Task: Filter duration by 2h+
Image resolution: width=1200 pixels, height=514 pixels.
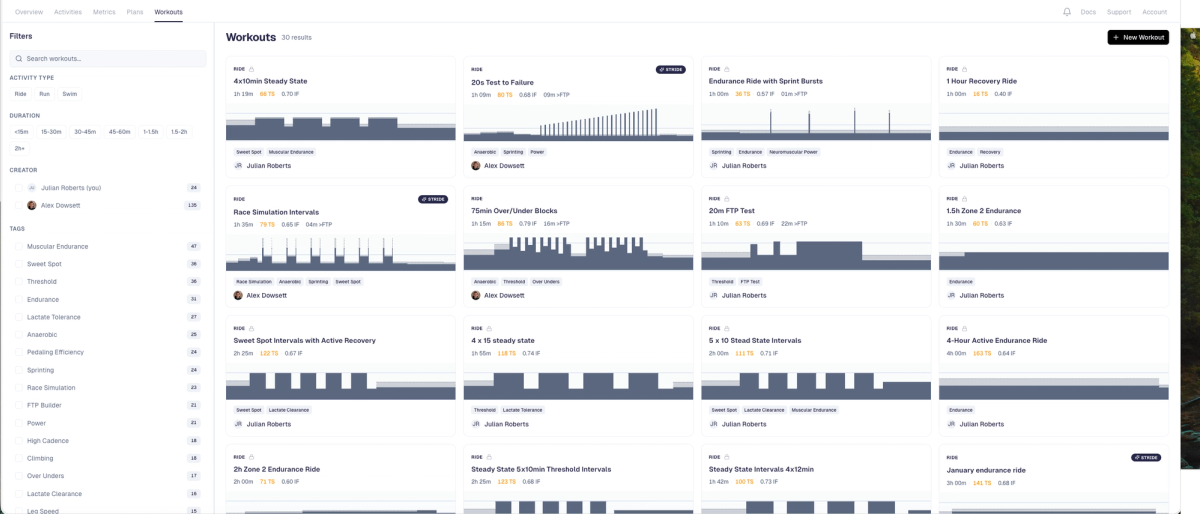Action: [18, 148]
